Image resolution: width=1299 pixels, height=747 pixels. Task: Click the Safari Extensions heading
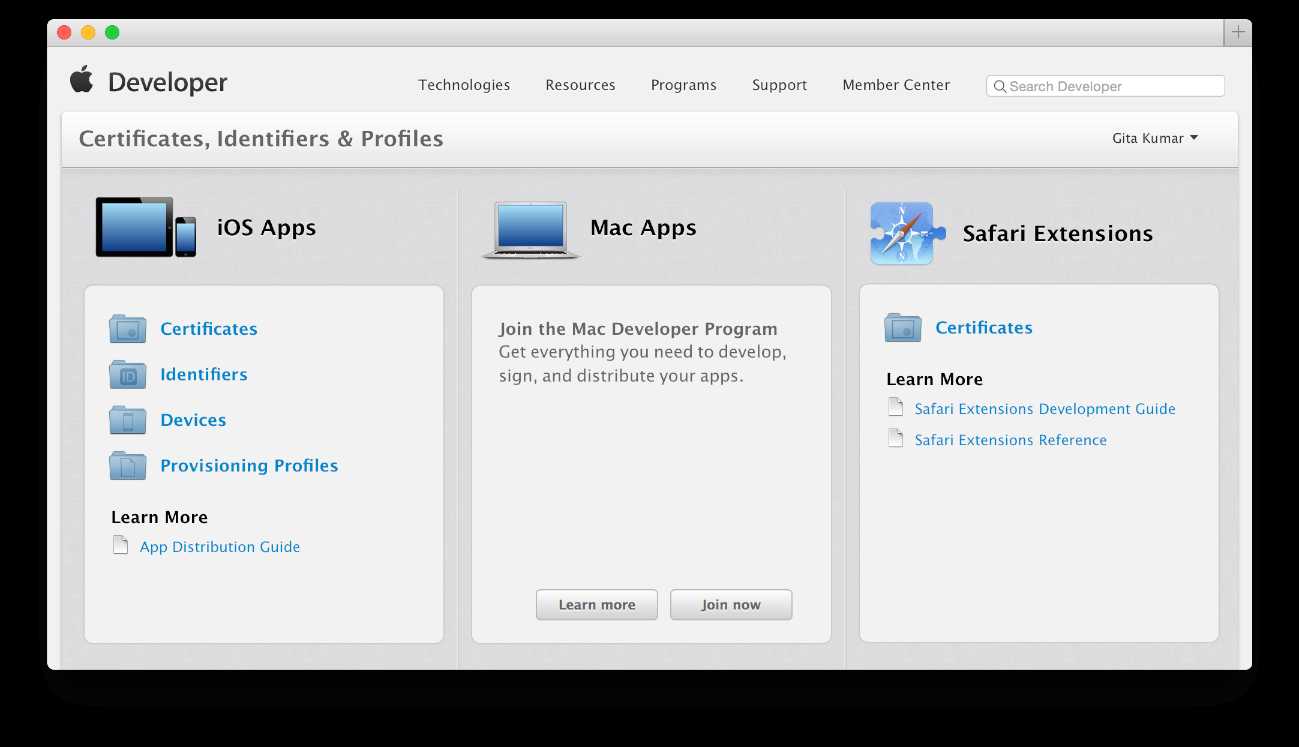coord(1057,234)
